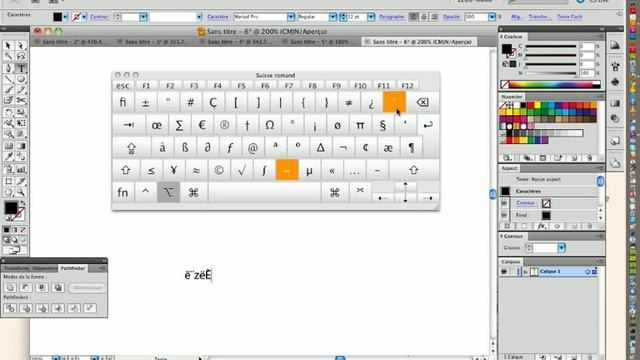Viewport: 640px width, 360px height.
Task: Select the Selection (black arrow) tool
Action: click(8, 45)
